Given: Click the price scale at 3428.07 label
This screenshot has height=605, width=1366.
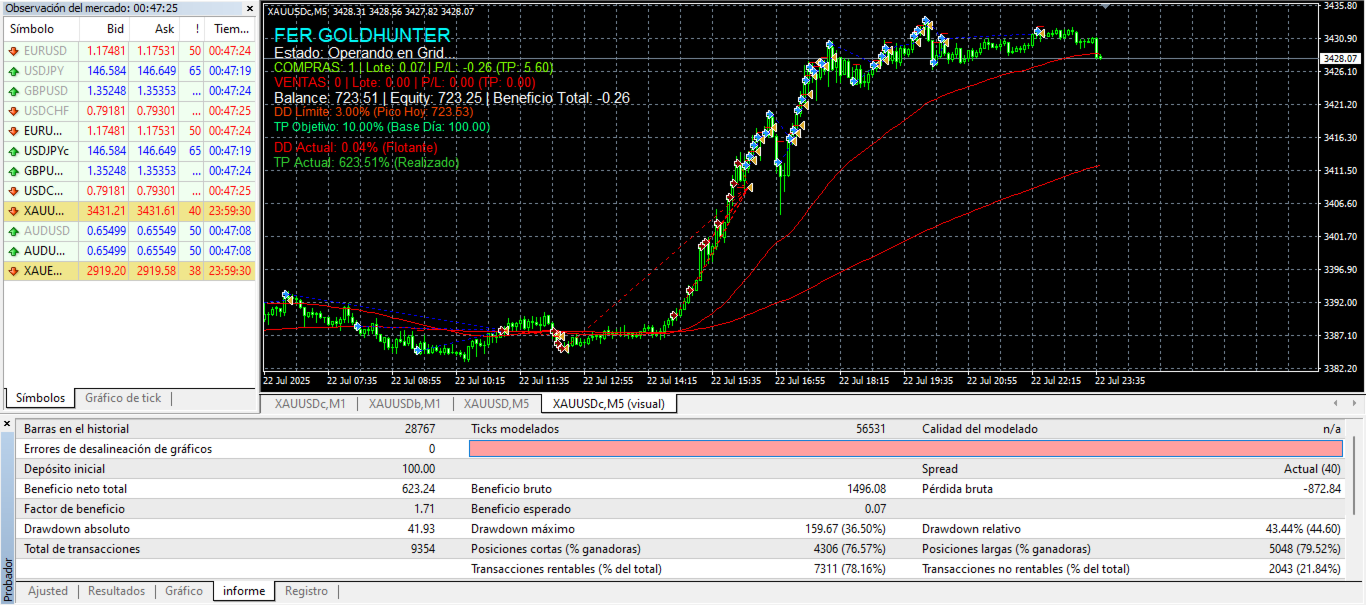Looking at the screenshot, I should point(1339,58).
